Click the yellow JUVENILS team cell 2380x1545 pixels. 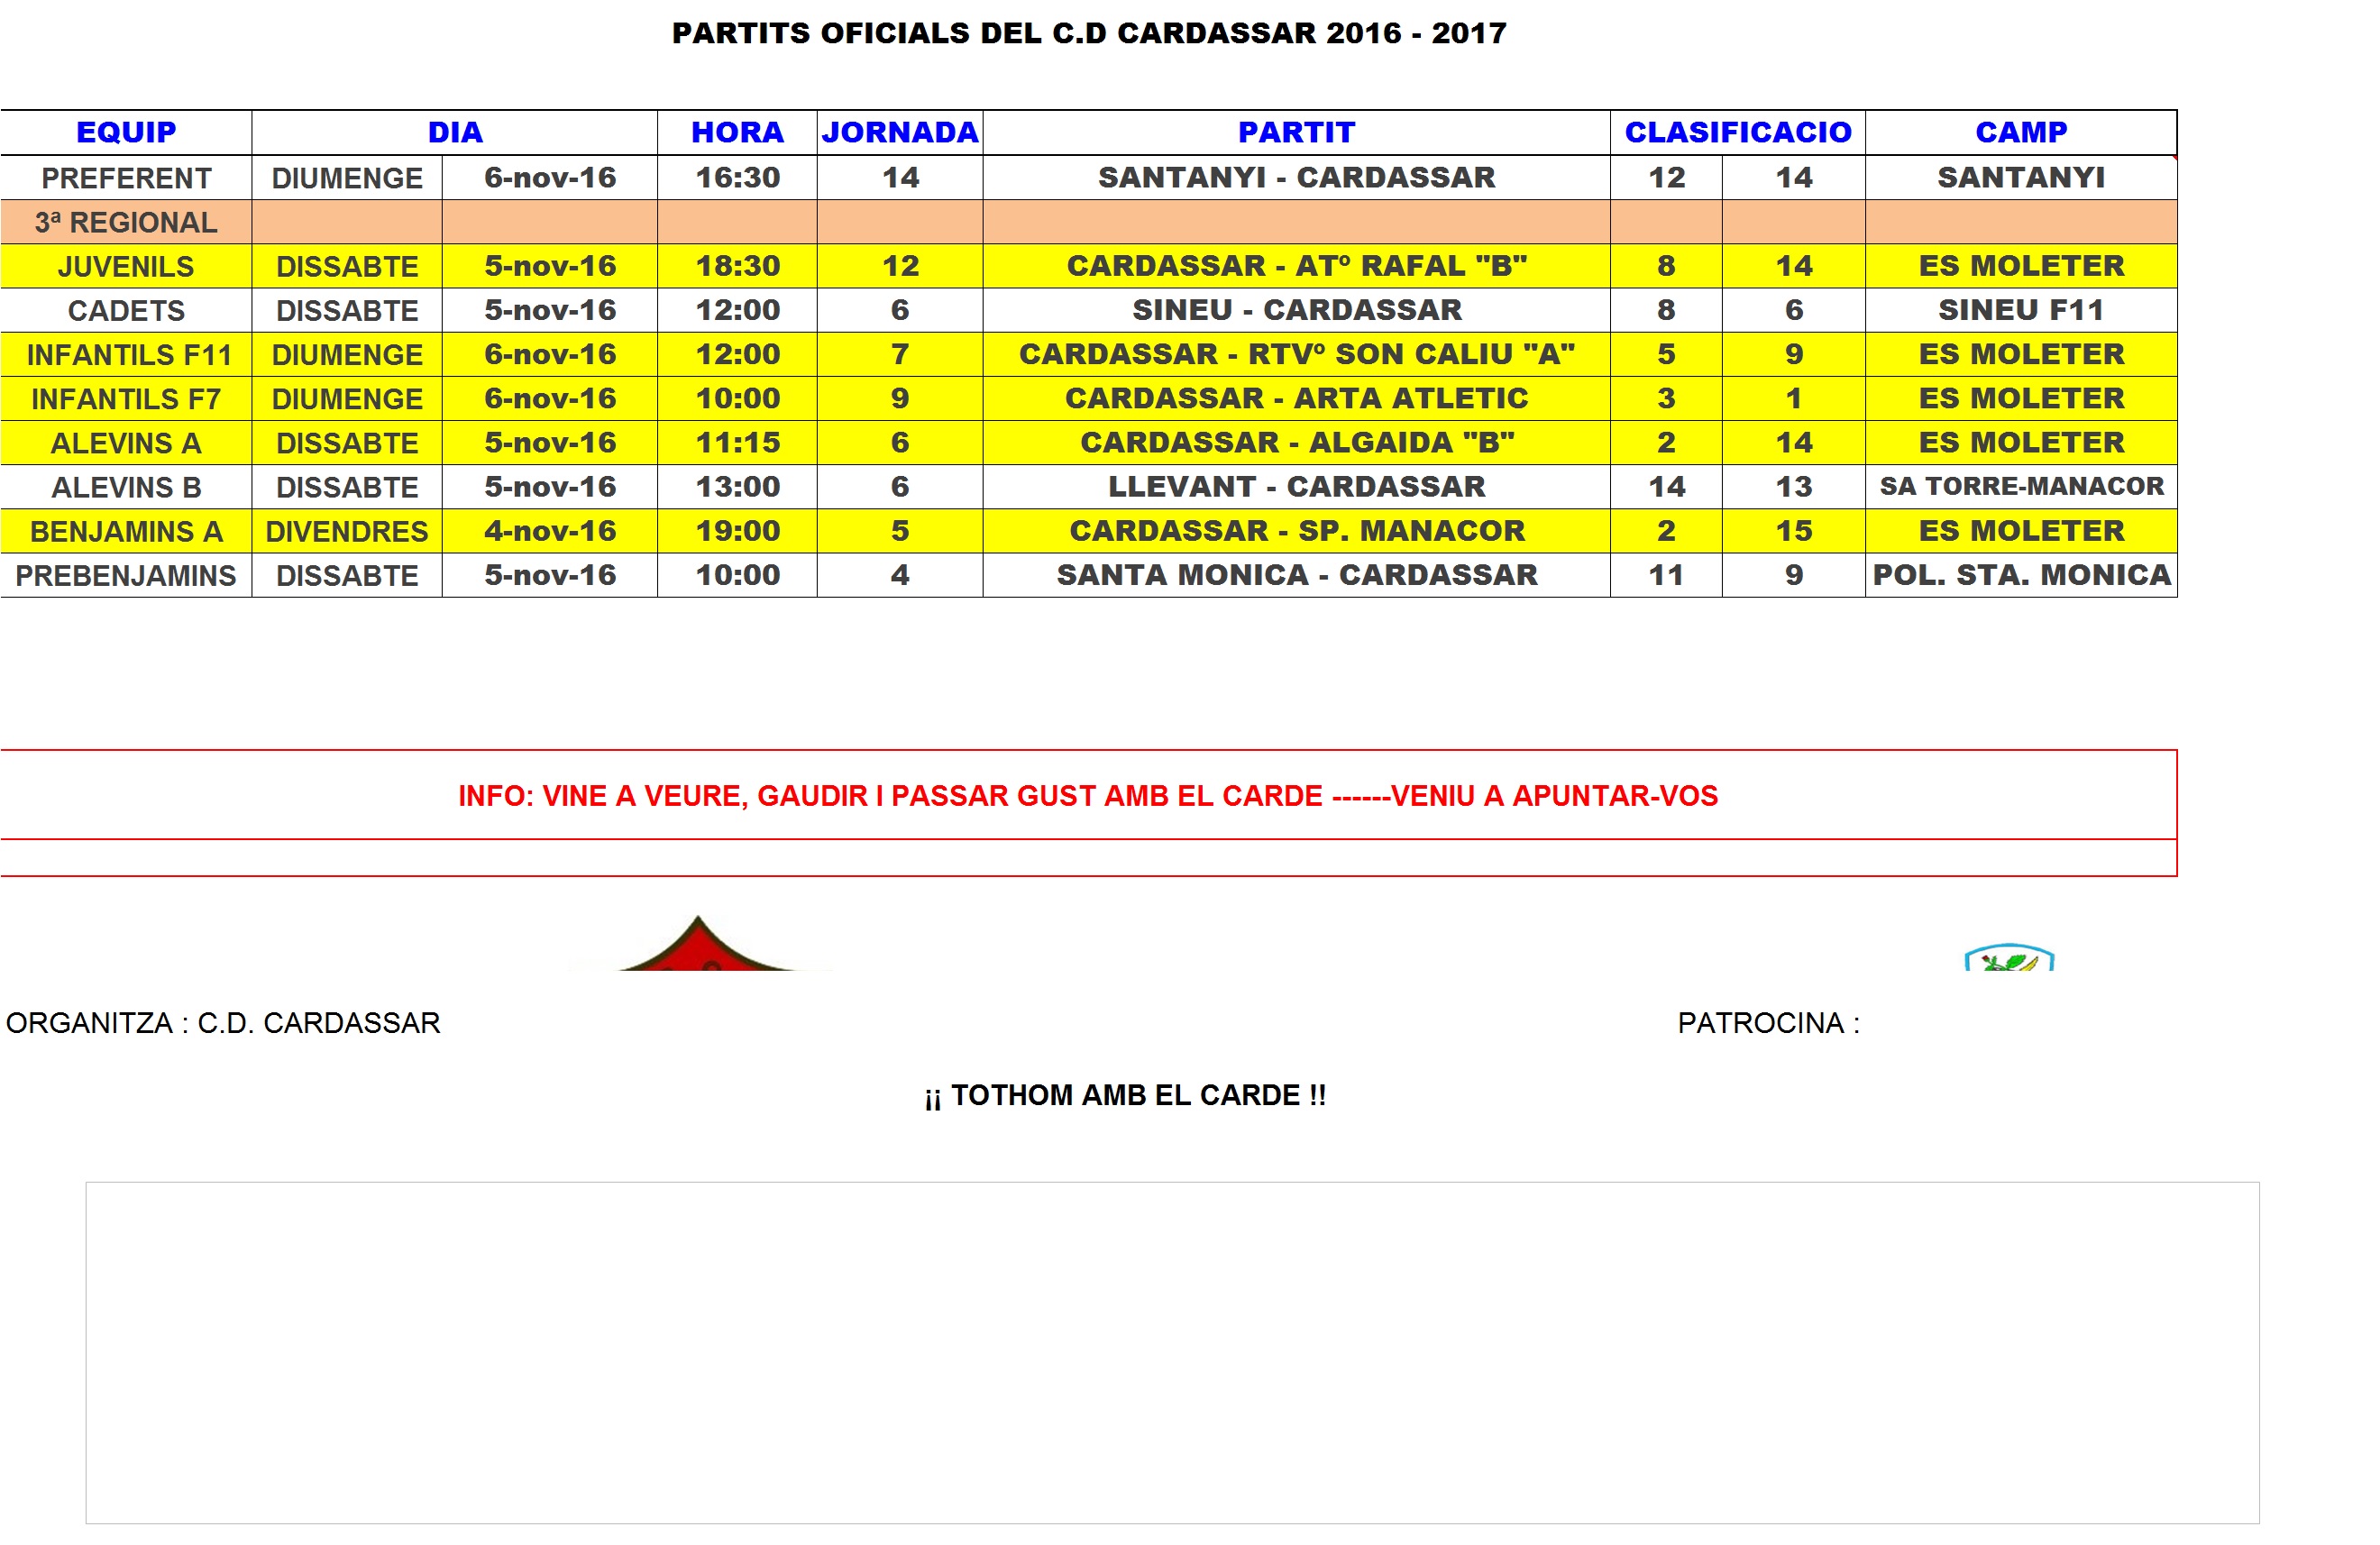pyautogui.click(x=126, y=266)
